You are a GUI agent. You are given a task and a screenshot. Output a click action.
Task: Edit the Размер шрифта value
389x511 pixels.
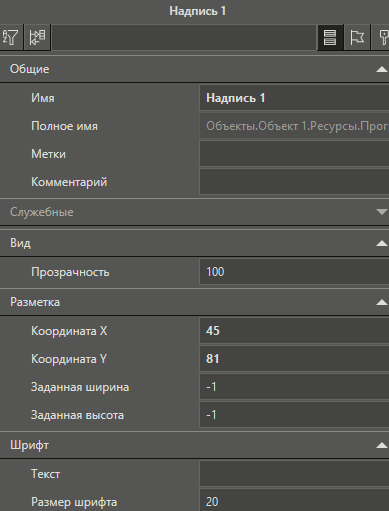pos(294,501)
